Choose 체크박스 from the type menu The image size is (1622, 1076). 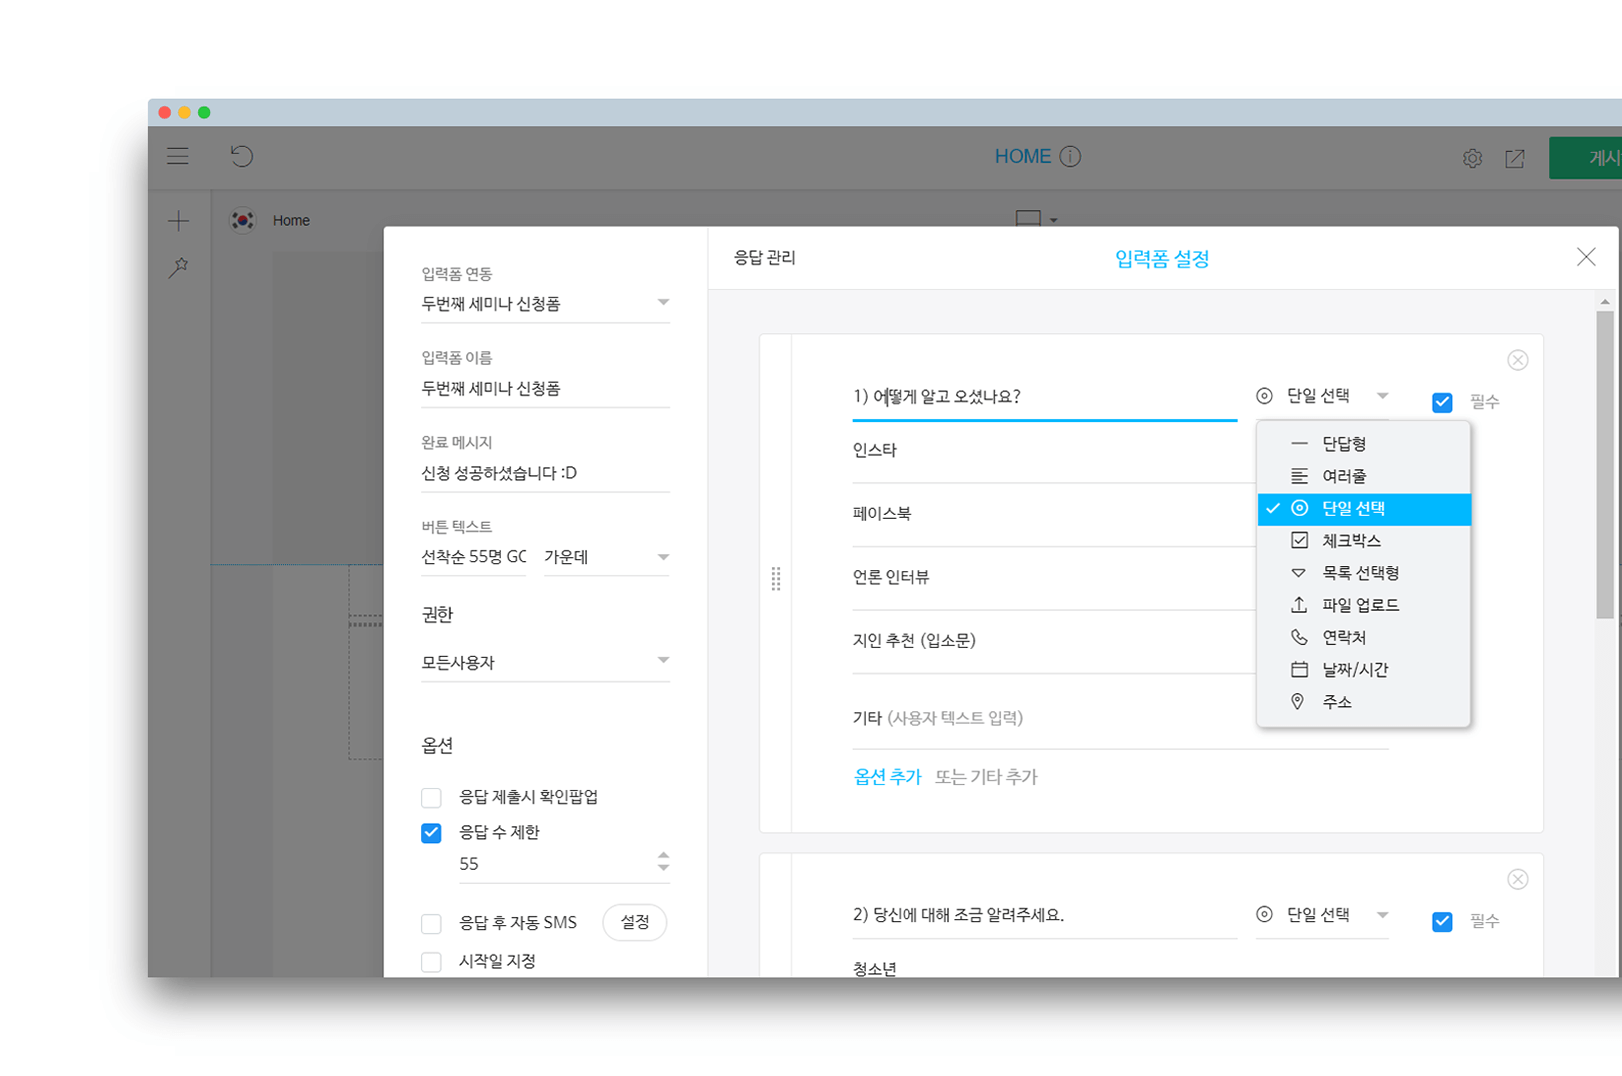1364,541
